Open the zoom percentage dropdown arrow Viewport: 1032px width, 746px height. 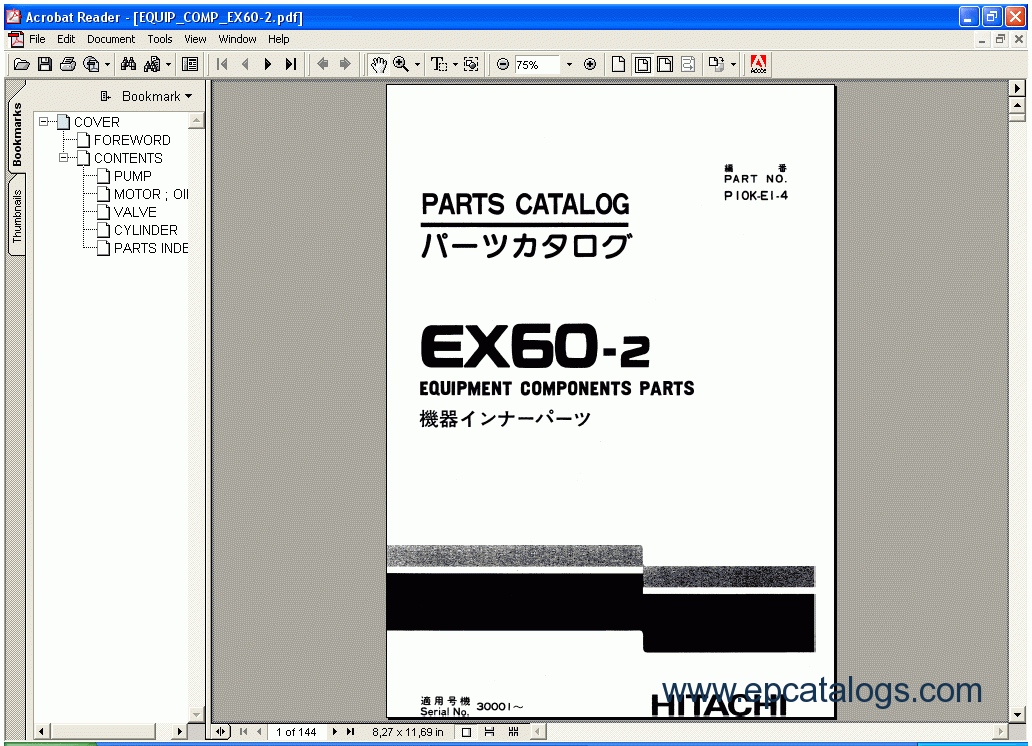[569, 65]
